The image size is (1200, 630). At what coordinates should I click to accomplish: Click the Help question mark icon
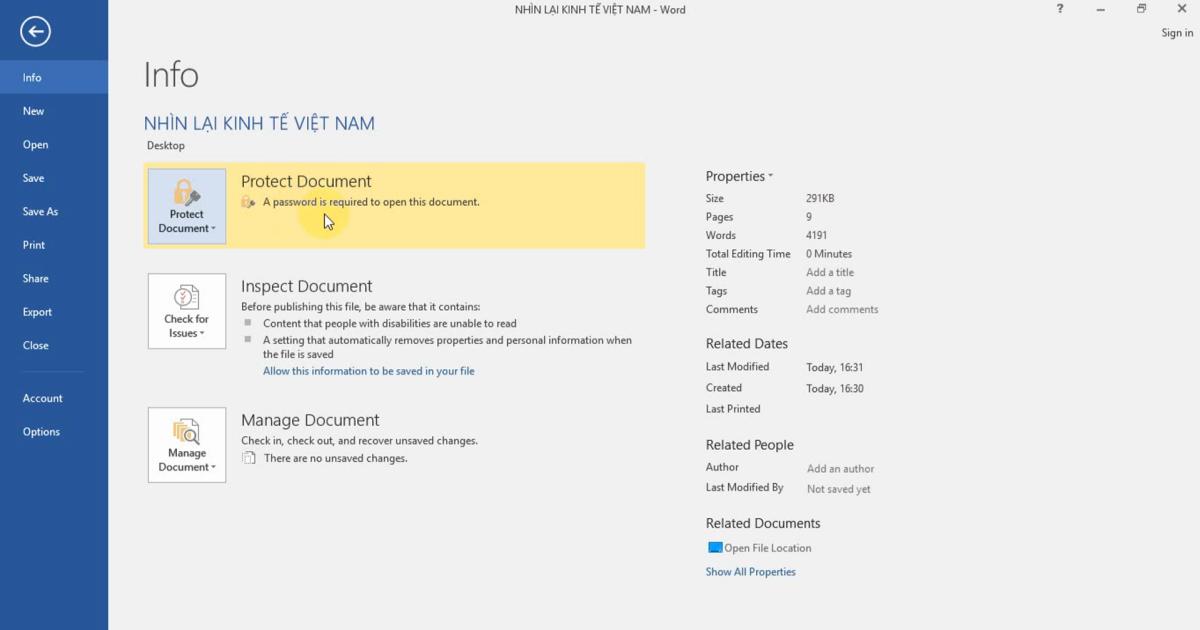[1059, 9]
